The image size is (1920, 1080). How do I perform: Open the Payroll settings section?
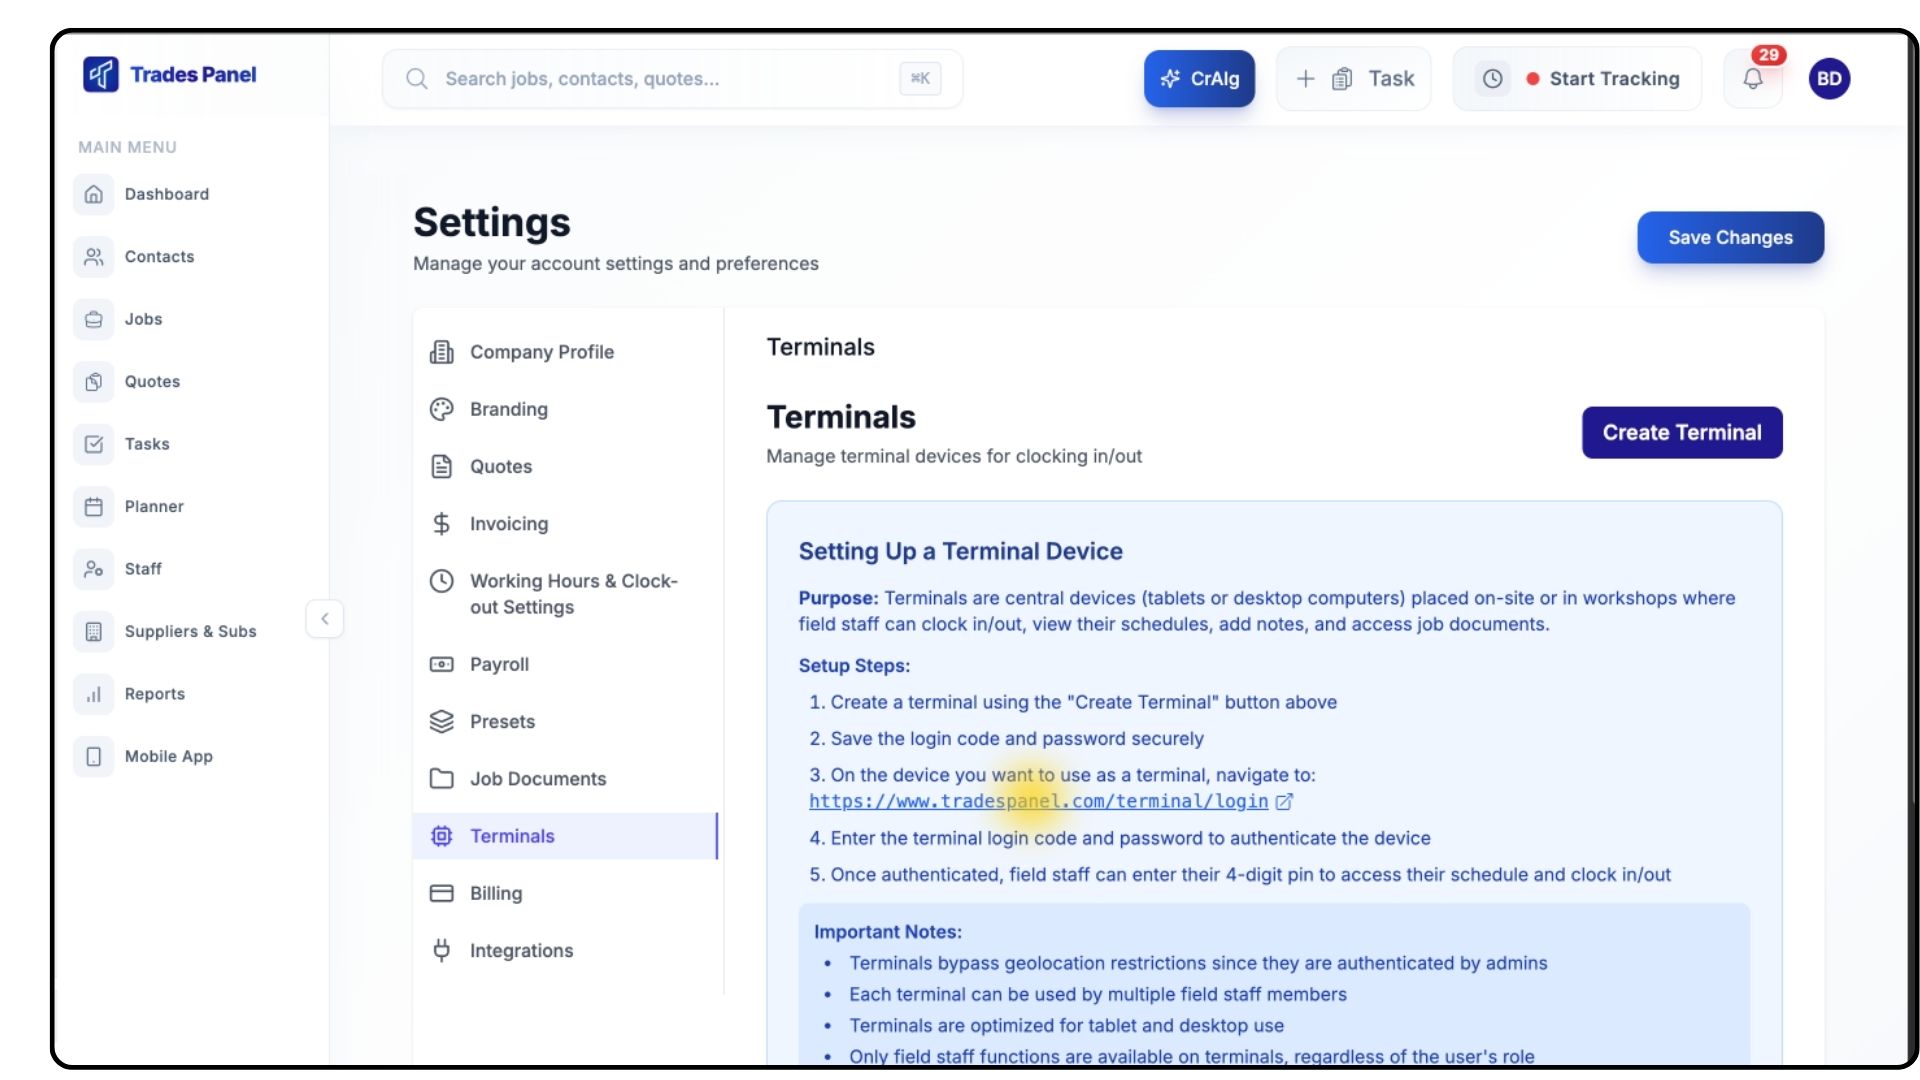point(499,665)
